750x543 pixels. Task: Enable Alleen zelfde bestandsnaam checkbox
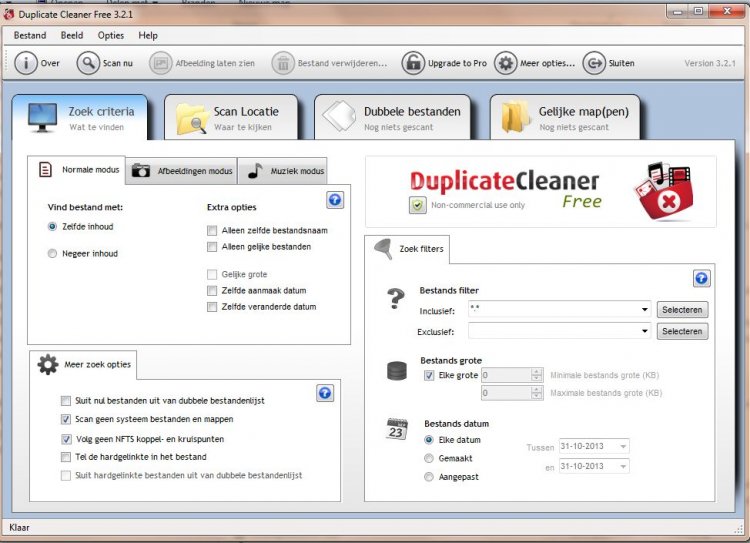pos(212,231)
